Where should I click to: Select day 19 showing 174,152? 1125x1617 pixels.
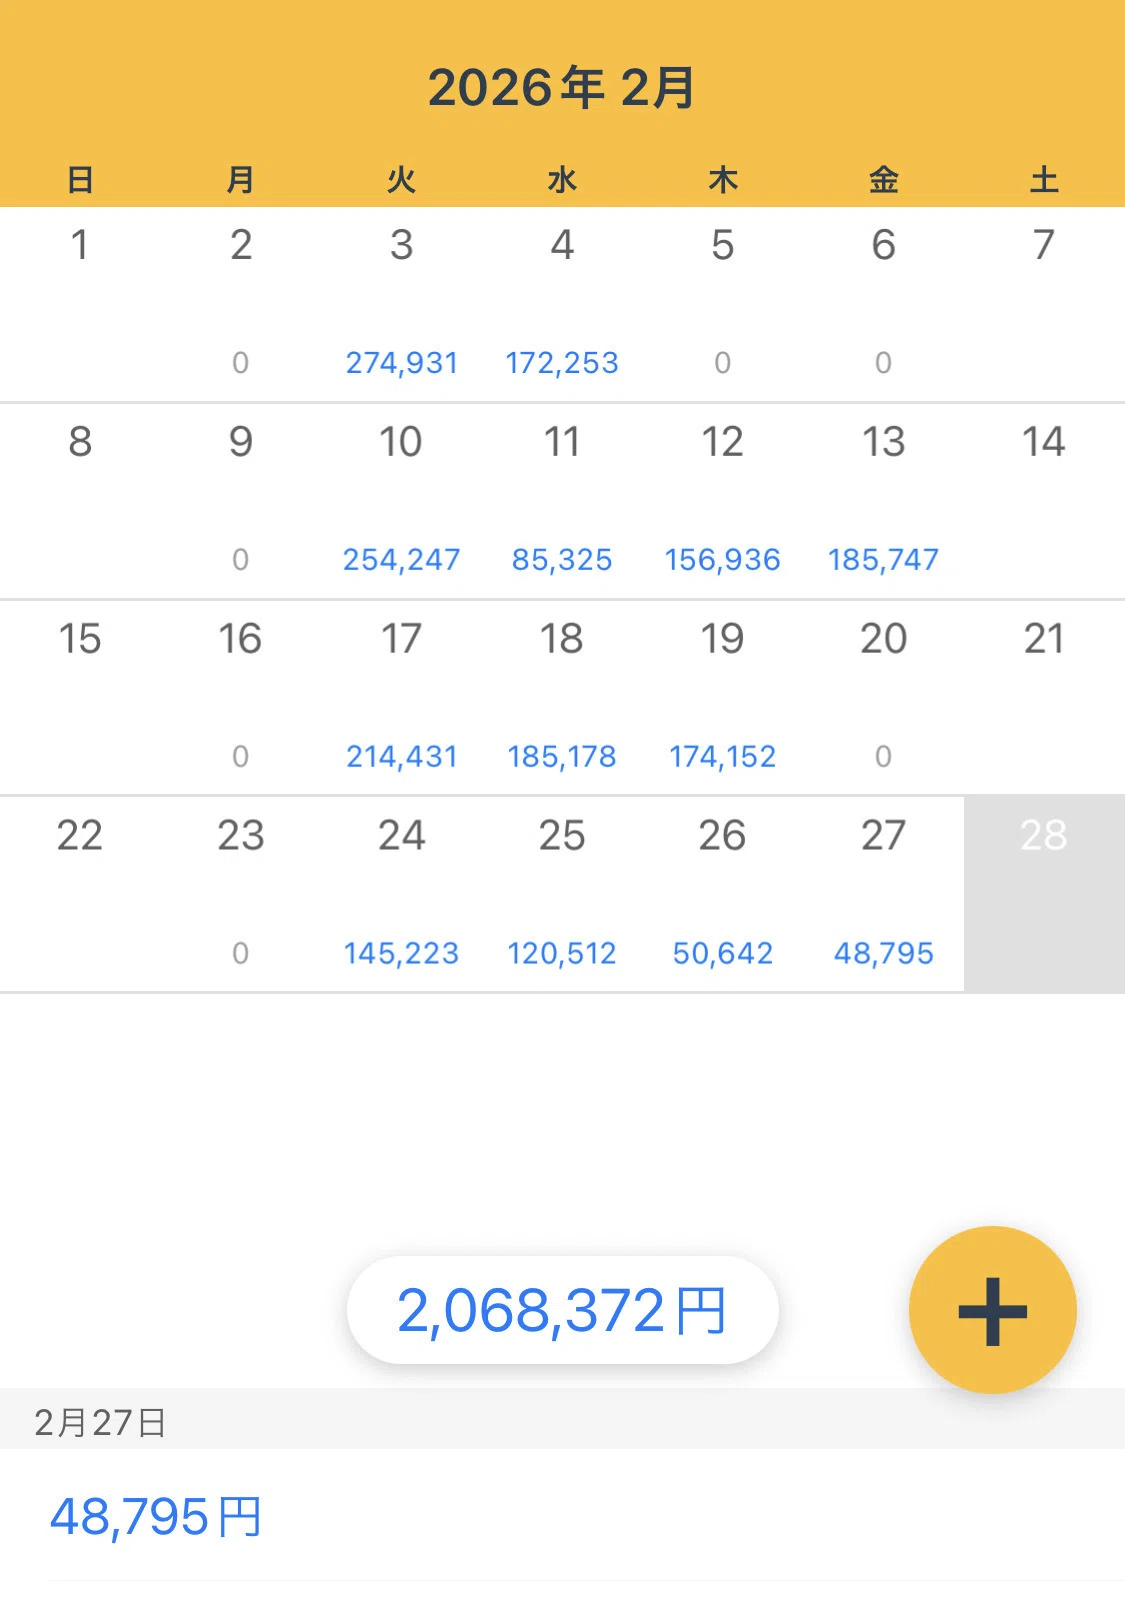pos(723,698)
